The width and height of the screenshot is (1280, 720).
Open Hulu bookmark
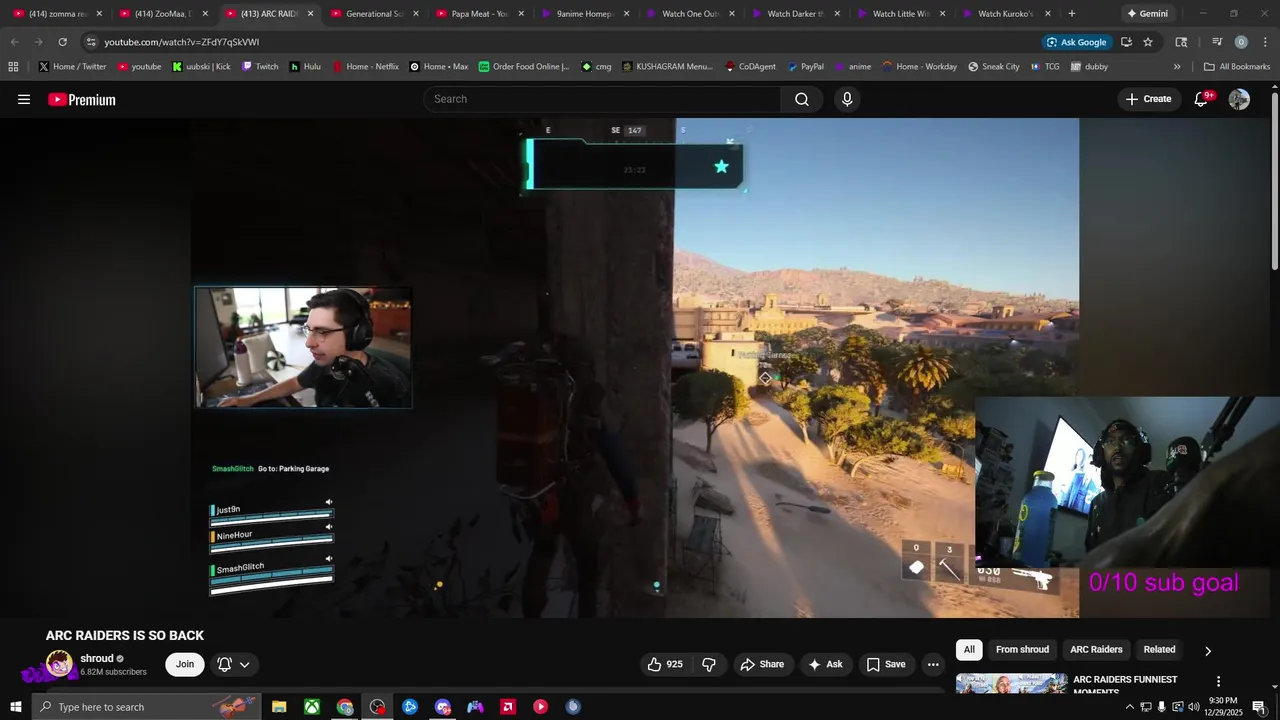(305, 67)
